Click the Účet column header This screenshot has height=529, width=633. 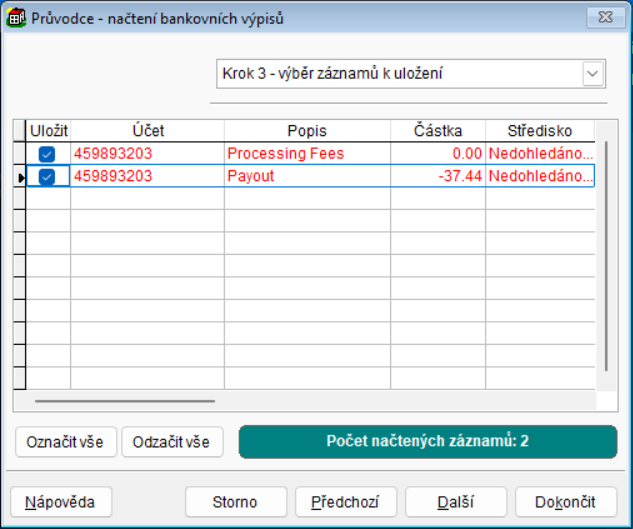(147, 131)
